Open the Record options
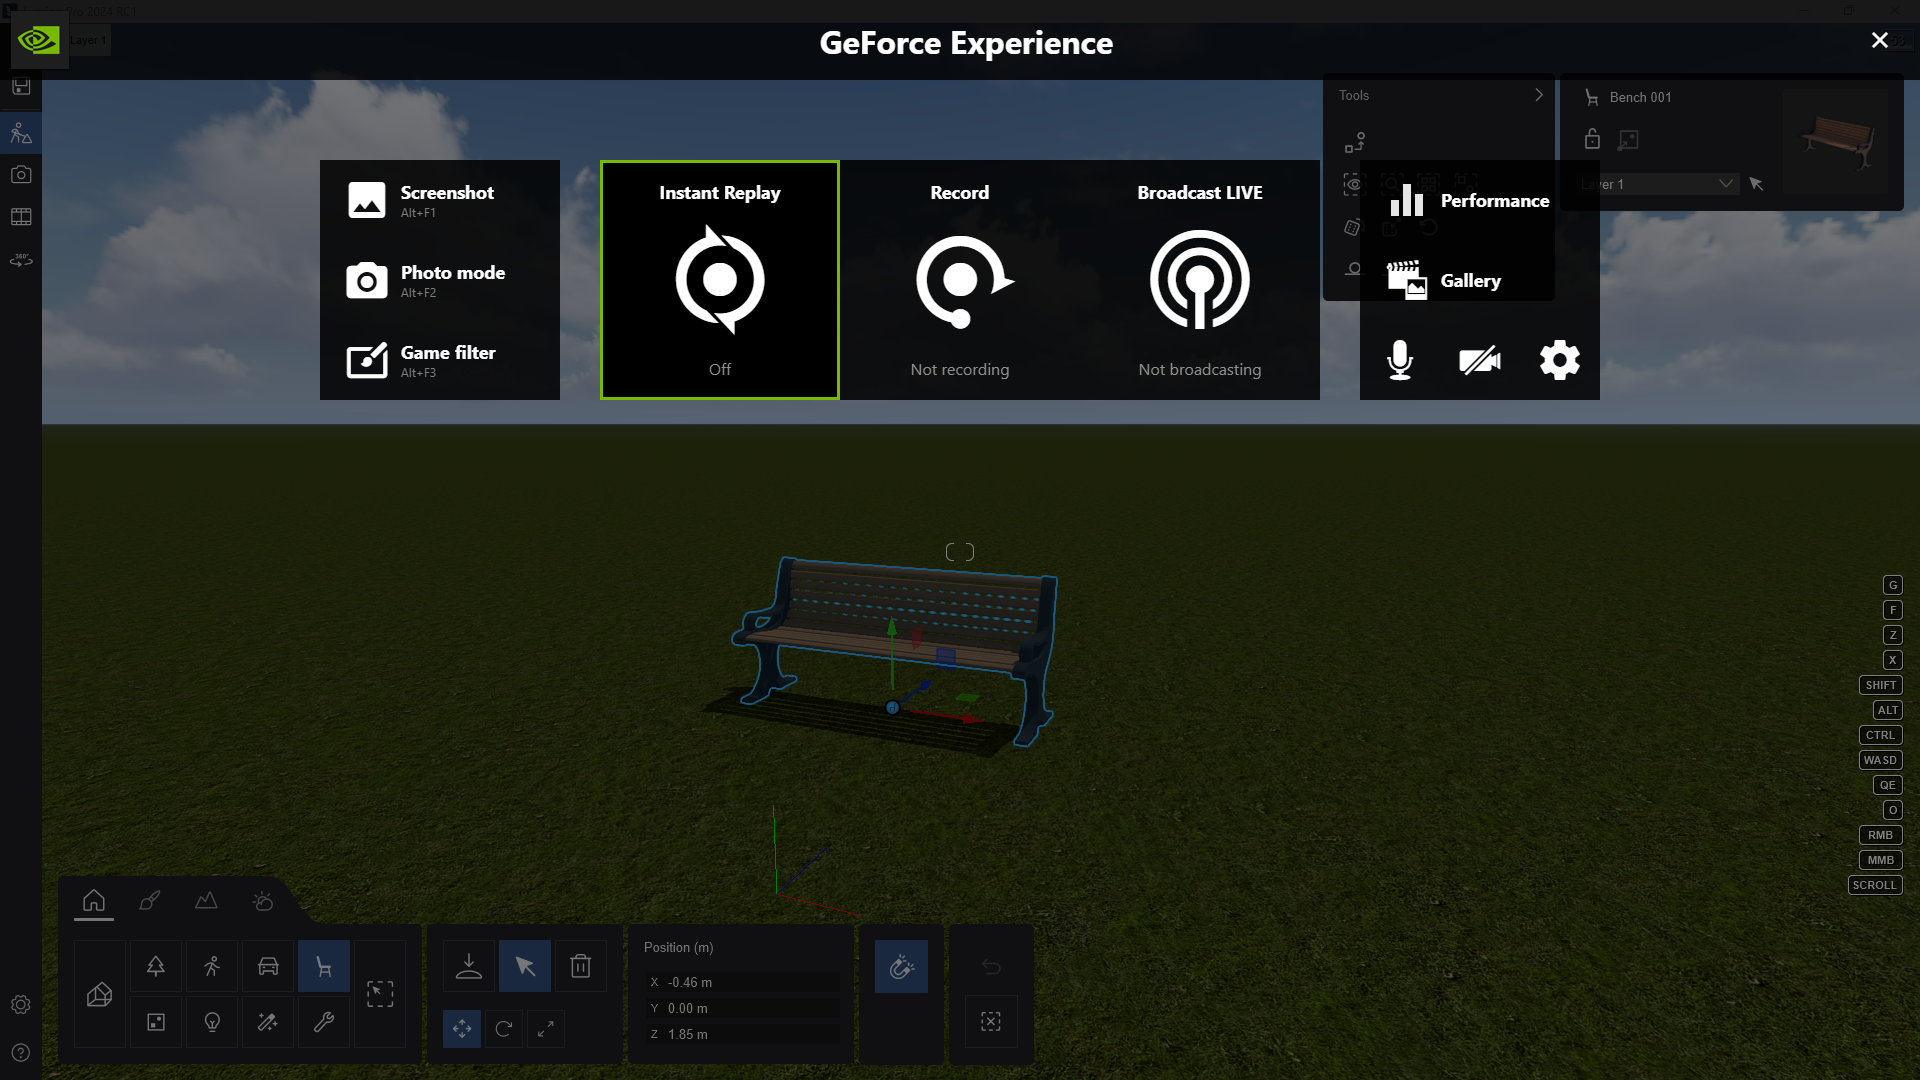This screenshot has height=1080, width=1920. [x=960, y=280]
